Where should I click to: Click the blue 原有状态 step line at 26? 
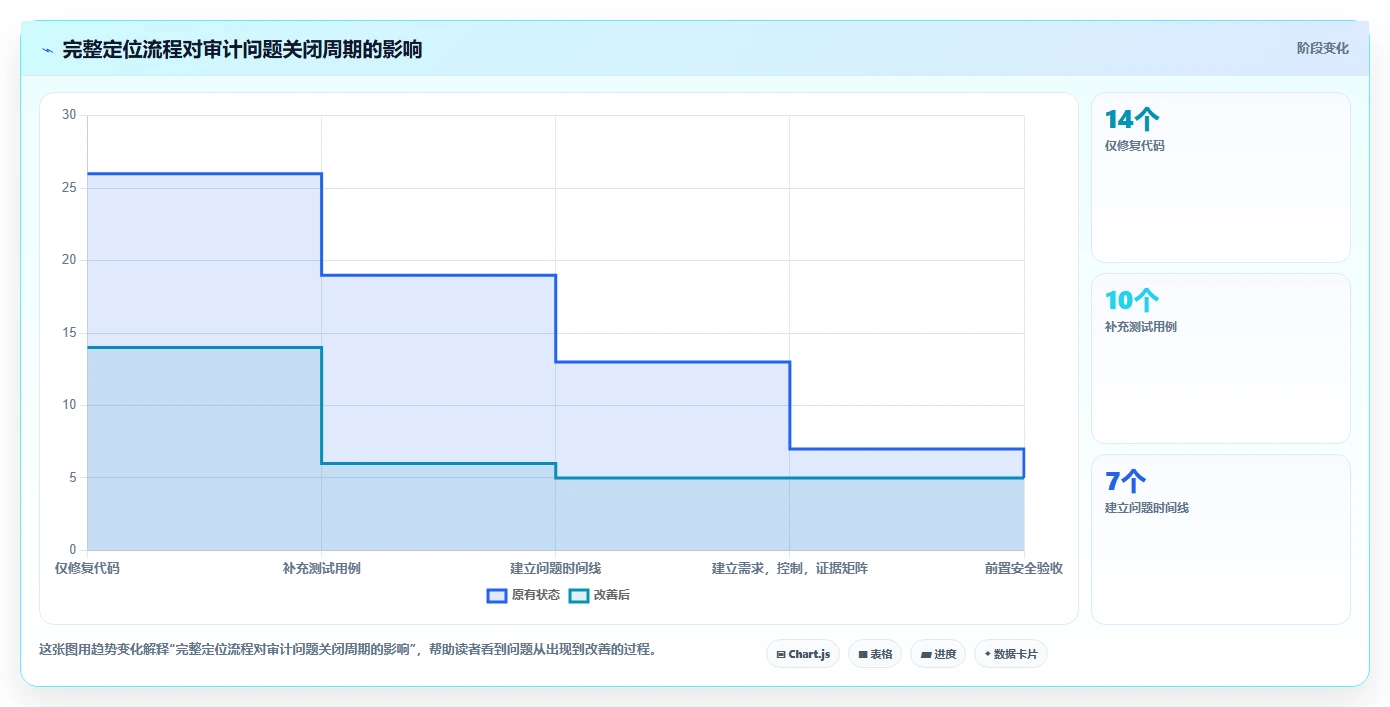pyautogui.click(x=204, y=174)
